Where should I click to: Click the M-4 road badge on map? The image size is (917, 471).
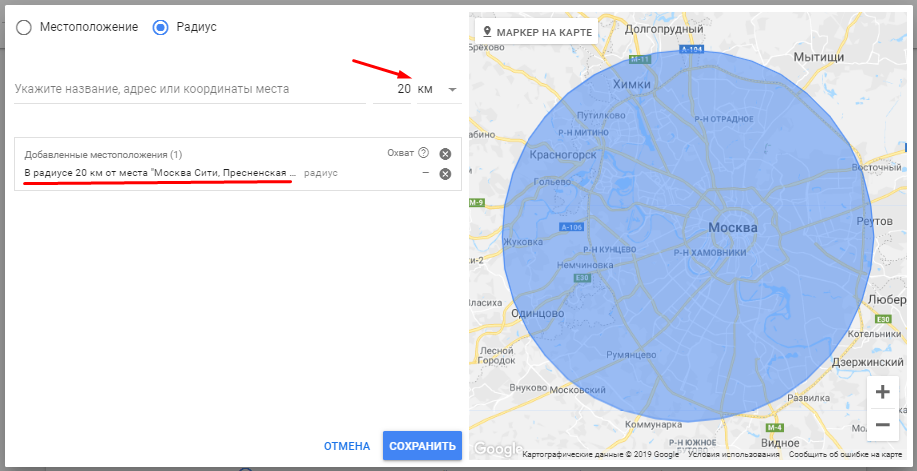pos(775,428)
